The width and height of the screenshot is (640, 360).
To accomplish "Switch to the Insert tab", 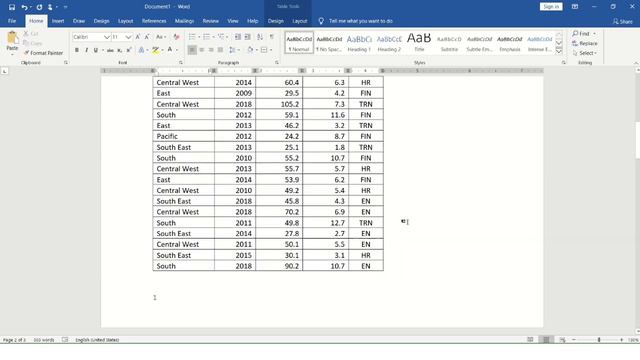I will click(58, 21).
